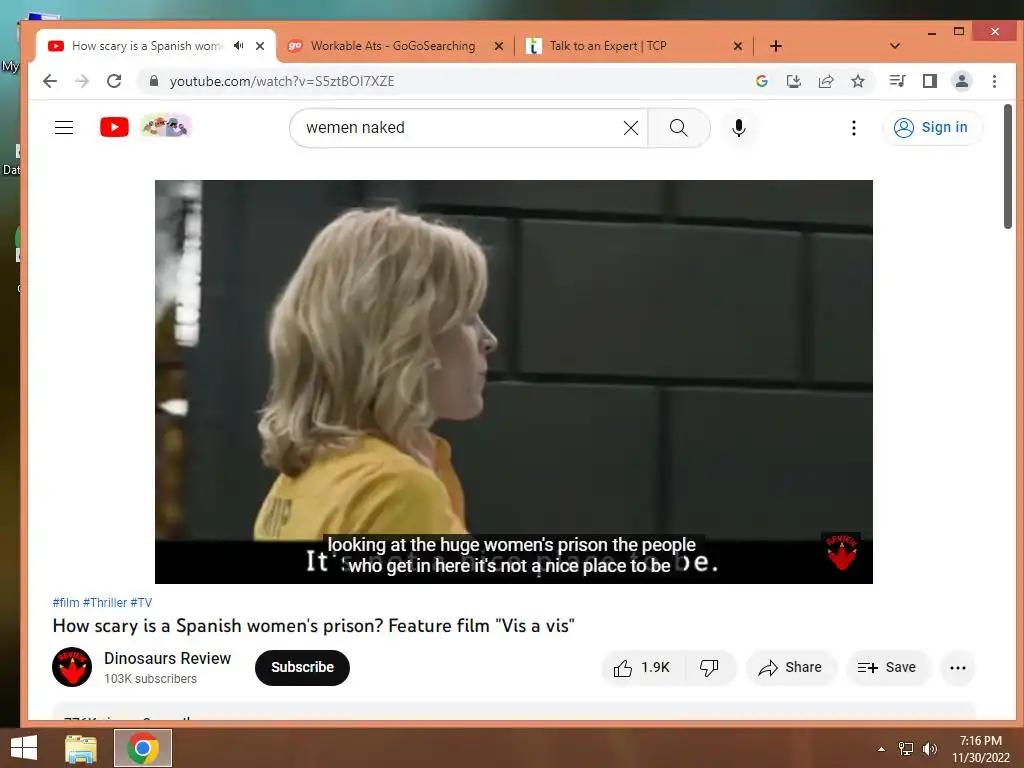This screenshot has height=768, width=1024.
Task: Open File Explorer from the taskbar
Action: [81, 748]
